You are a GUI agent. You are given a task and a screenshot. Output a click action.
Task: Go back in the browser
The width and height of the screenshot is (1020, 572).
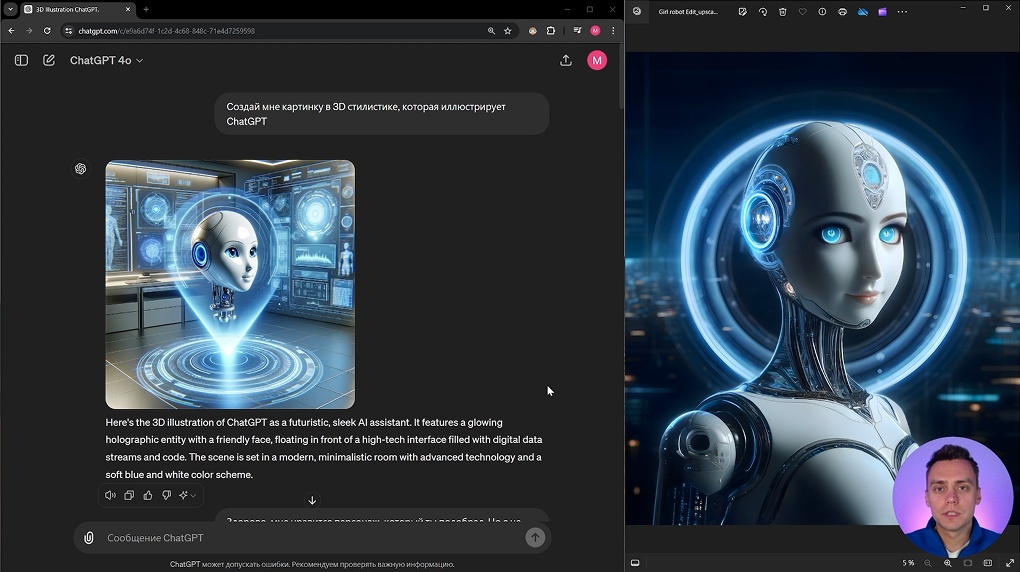[12, 31]
